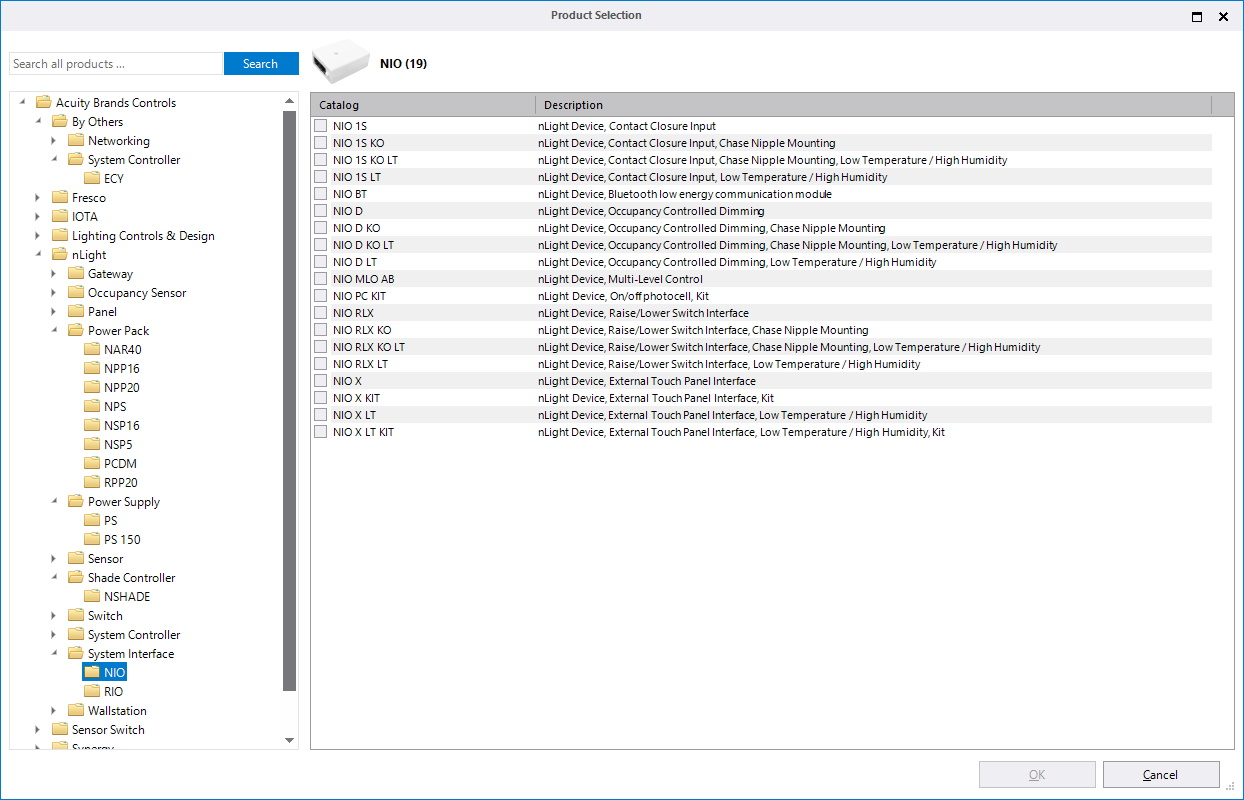Select the NIO X KIT catalog entry
The height and width of the screenshot is (800, 1244).
(x=357, y=398)
